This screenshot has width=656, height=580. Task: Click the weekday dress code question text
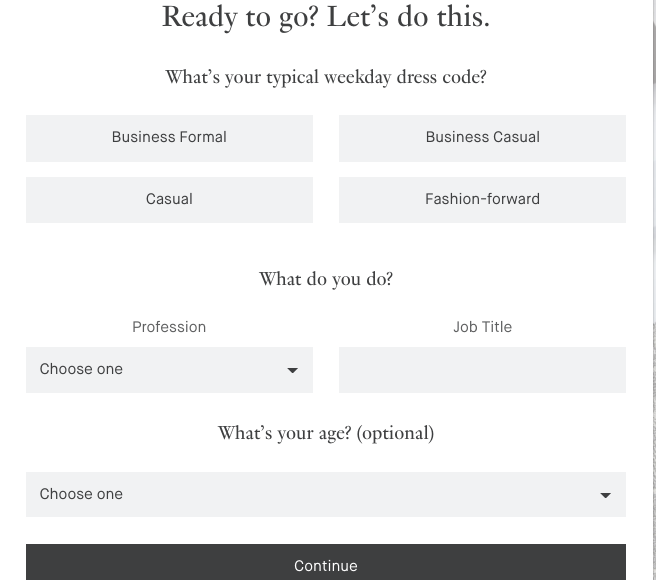pos(326,77)
